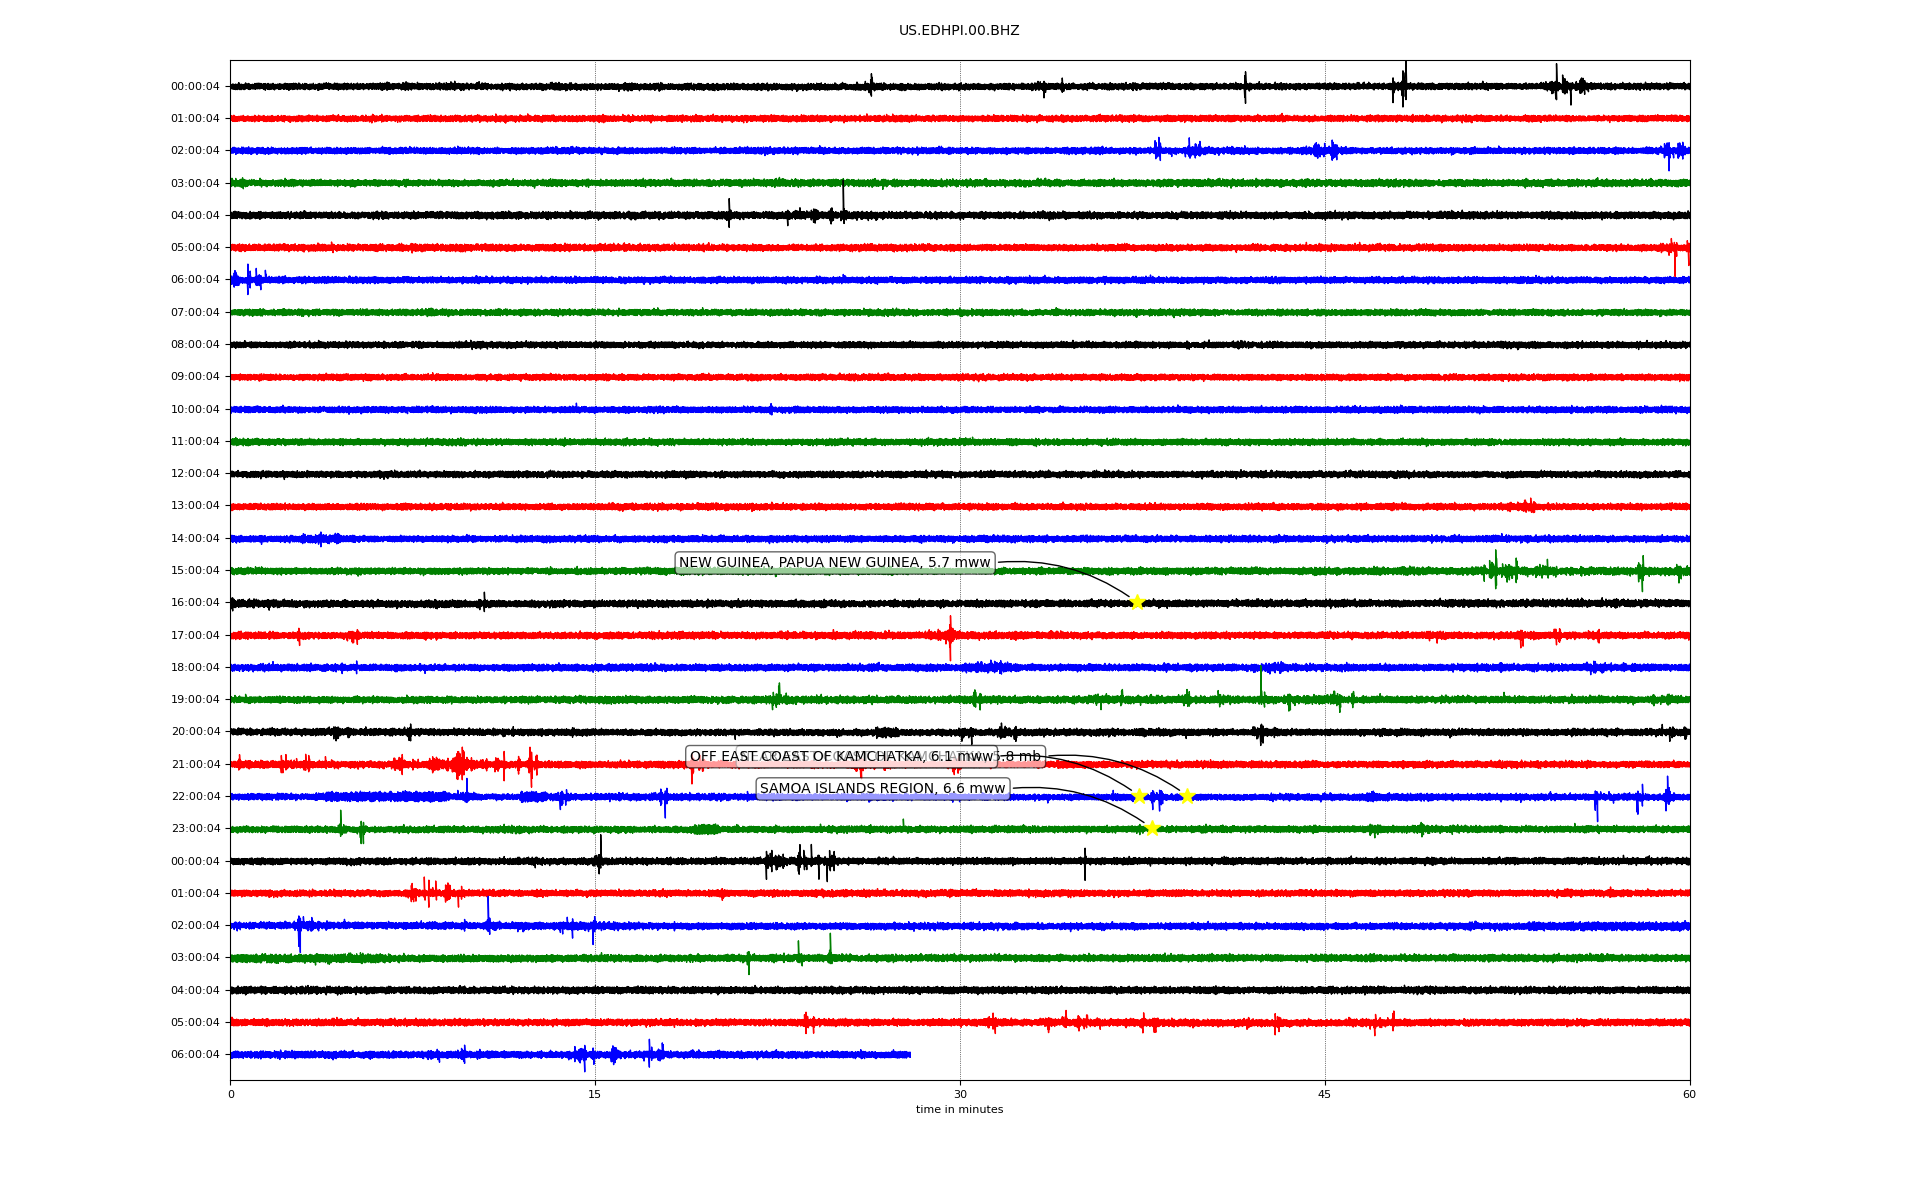Click the 09:00:04 trace time label
Image resolution: width=1920 pixels, height=1200 pixels.
195,377
